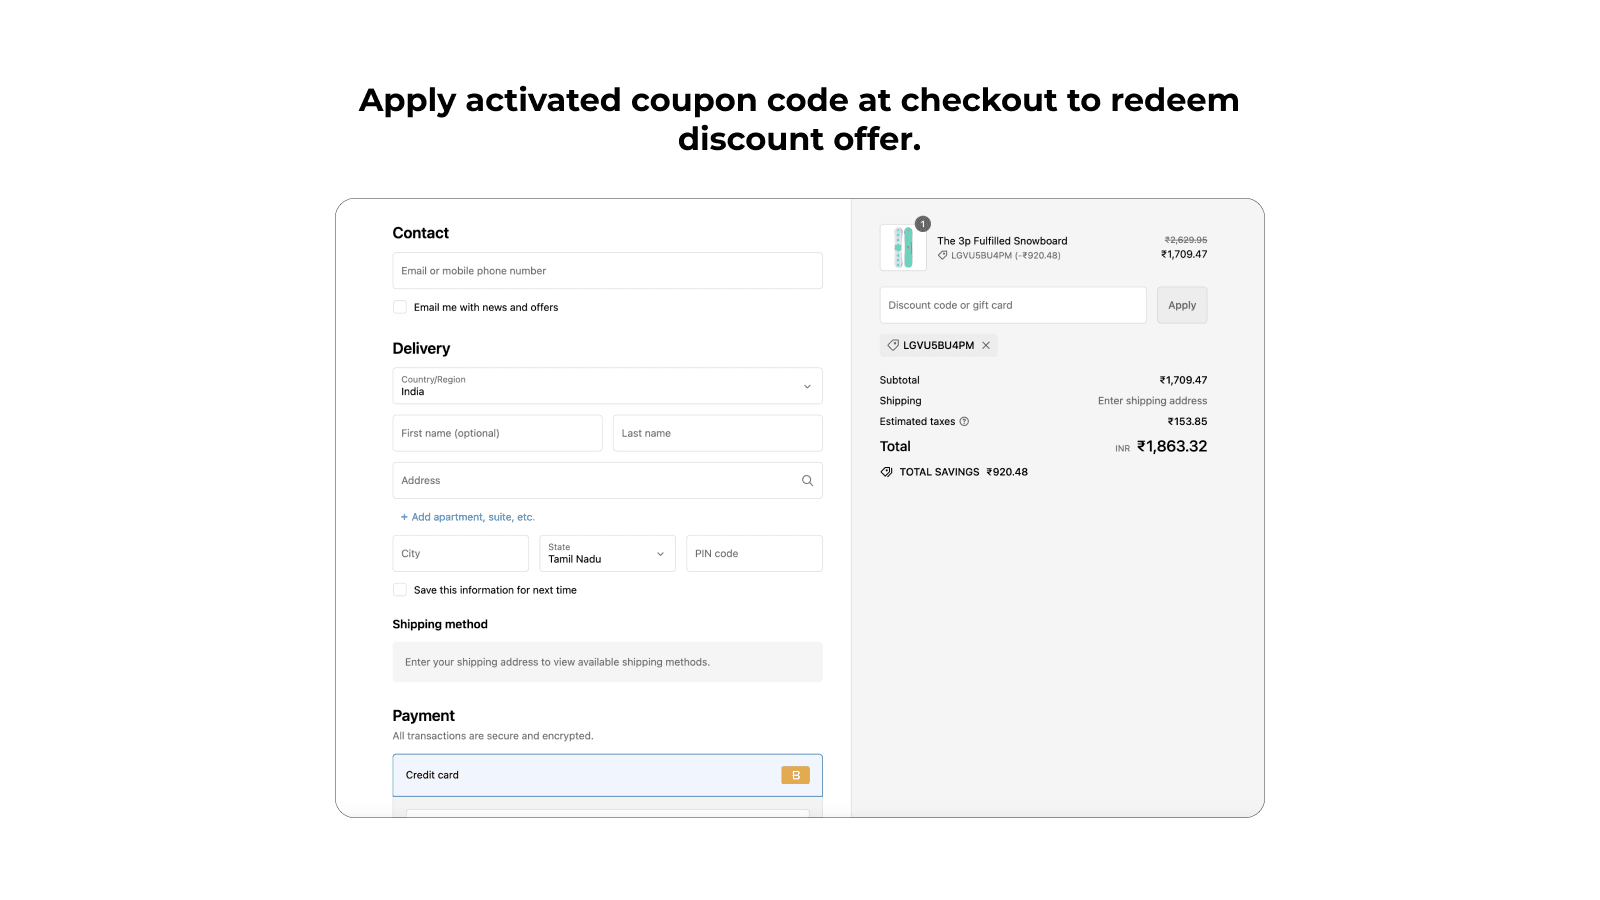Open the Country/Region dropdown
Image resolution: width=1600 pixels, height=900 pixels.
(x=607, y=386)
